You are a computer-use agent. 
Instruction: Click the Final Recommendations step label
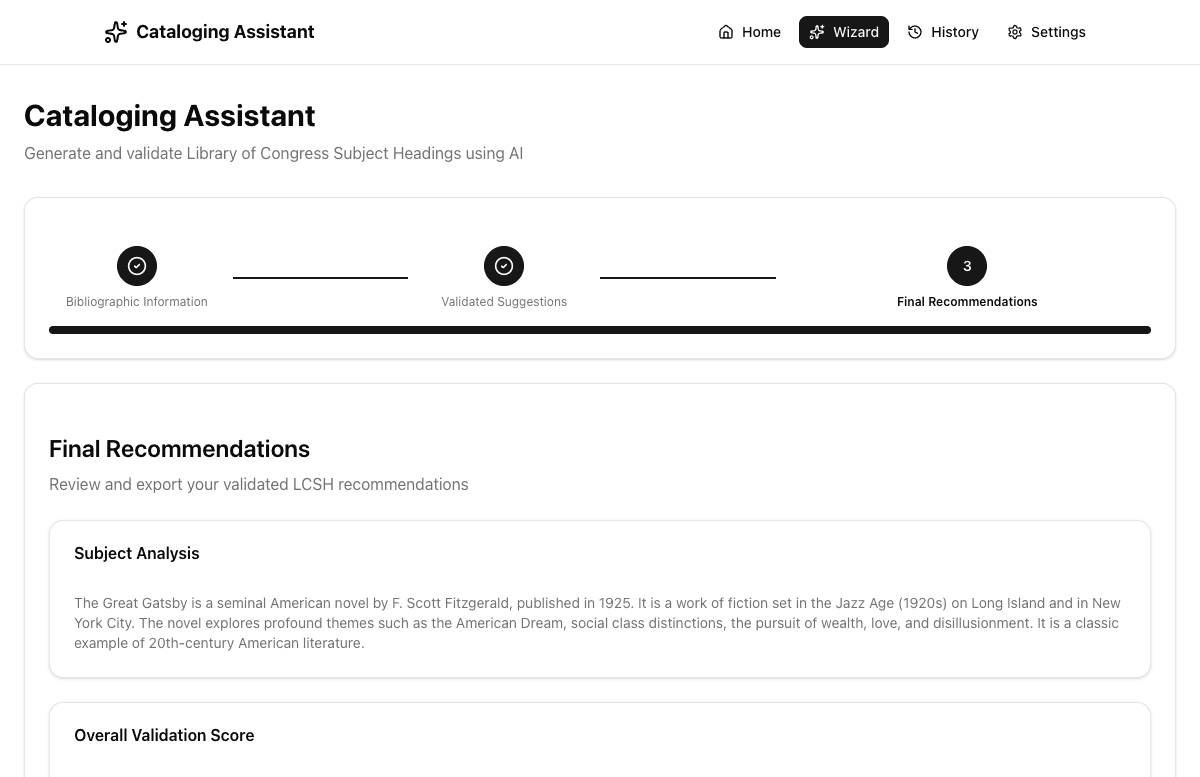(x=967, y=302)
